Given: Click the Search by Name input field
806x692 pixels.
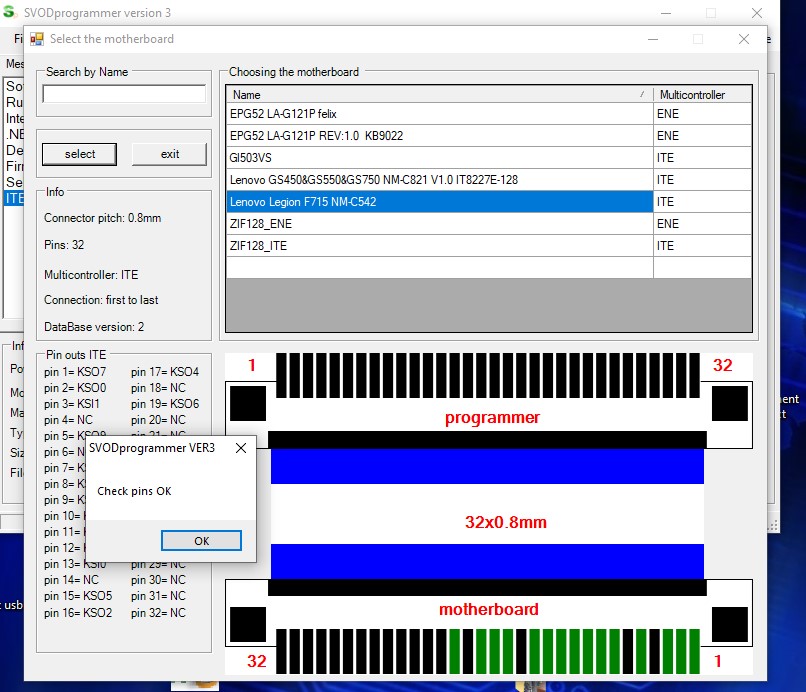Looking at the screenshot, I should (x=124, y=94).
